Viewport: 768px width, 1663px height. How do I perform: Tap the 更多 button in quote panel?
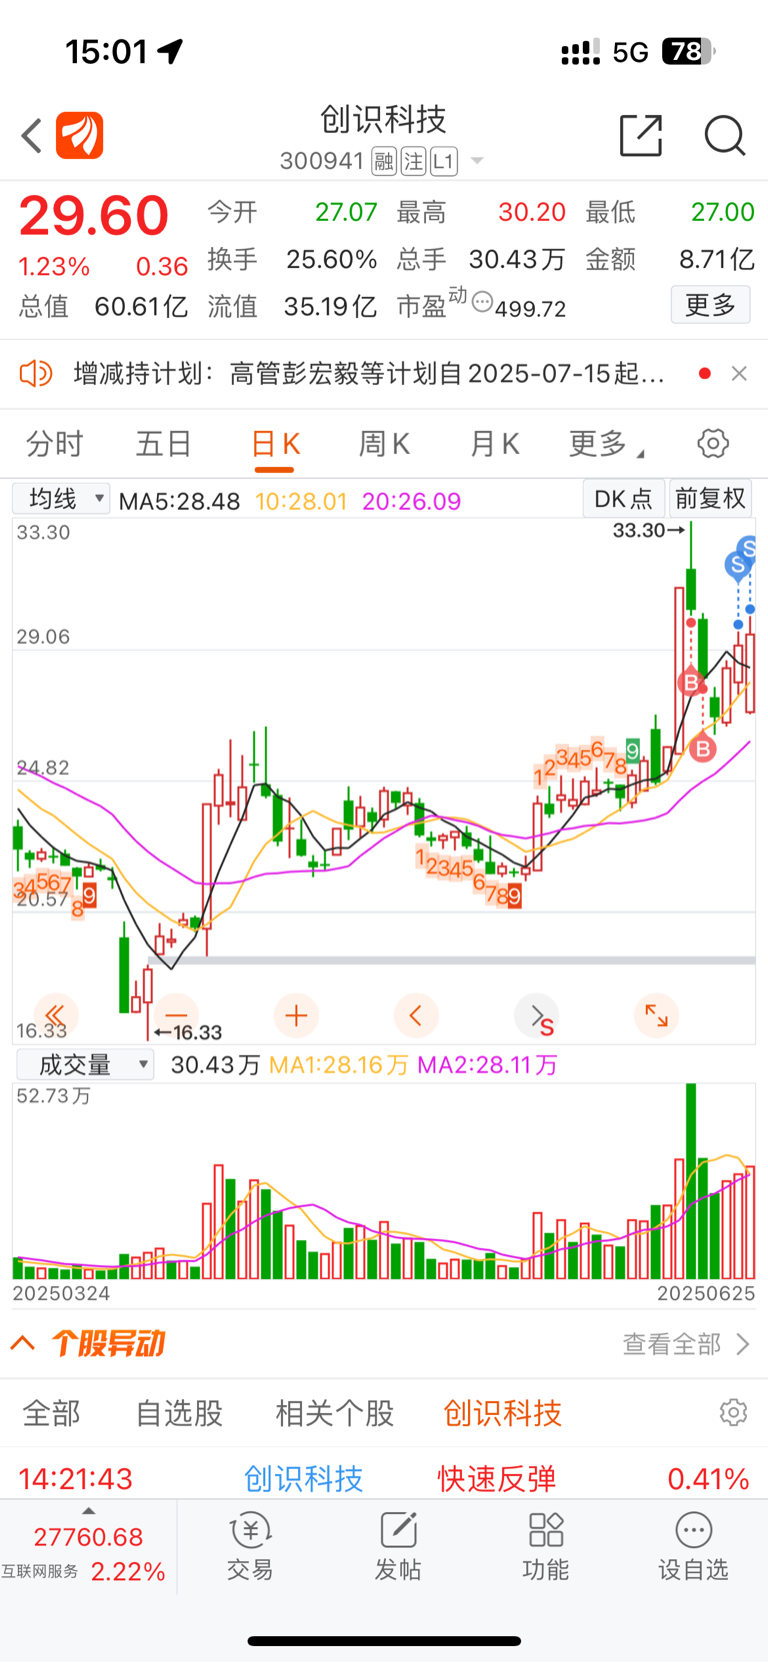(710, 305)
